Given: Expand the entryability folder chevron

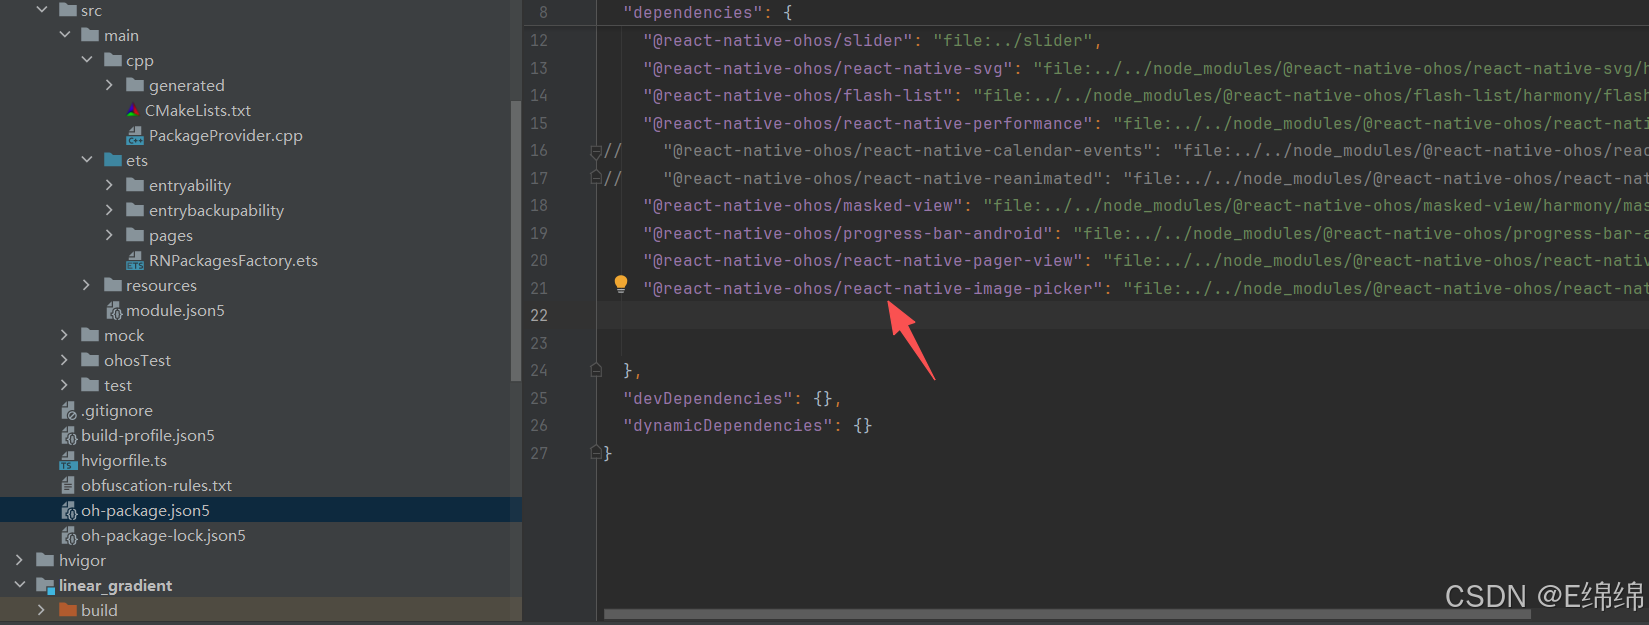Looking at the screenshot, I should click(109, 185).
